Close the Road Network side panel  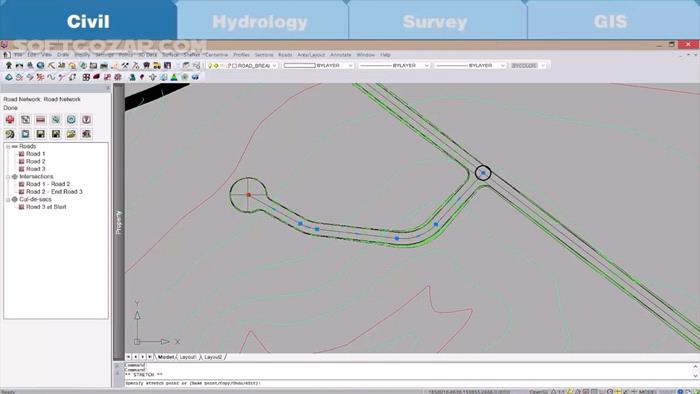(x=108, y=88)
